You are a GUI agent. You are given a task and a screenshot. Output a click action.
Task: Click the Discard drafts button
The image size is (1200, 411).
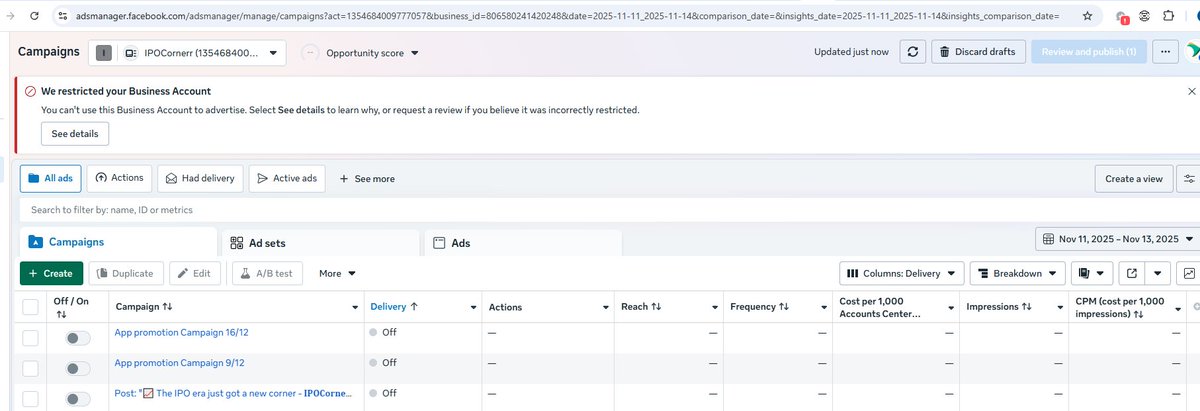point(978,52)
